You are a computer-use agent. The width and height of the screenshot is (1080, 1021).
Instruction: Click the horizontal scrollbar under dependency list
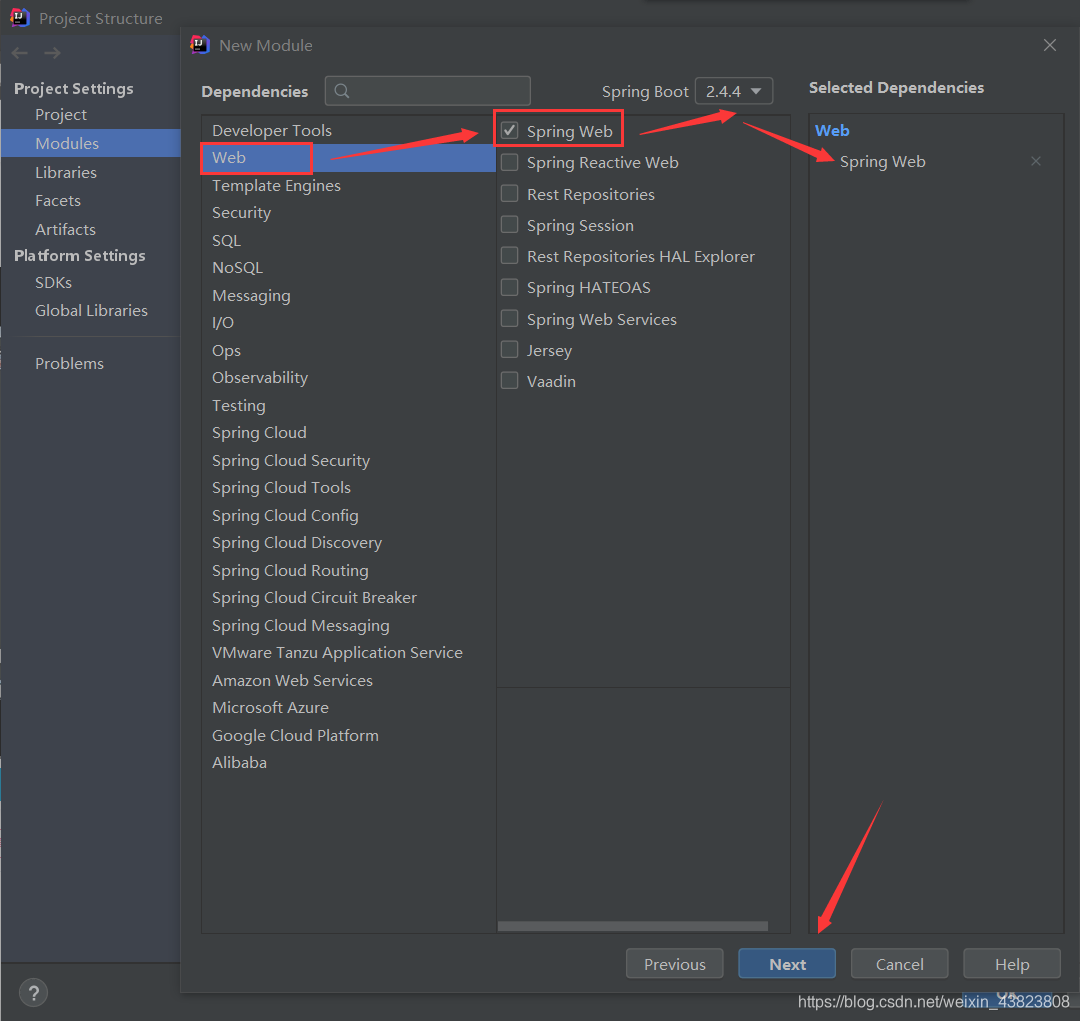click(x=632, y=927)
